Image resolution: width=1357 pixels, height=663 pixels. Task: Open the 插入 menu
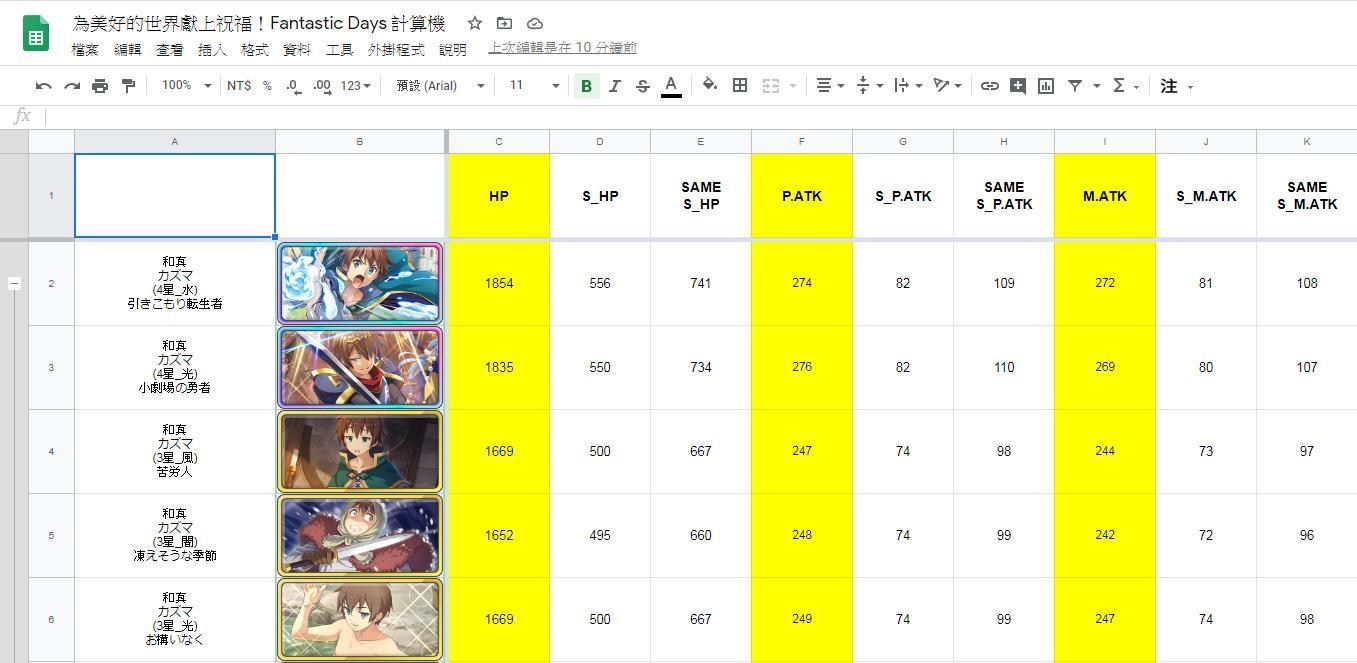click(212, 49)
